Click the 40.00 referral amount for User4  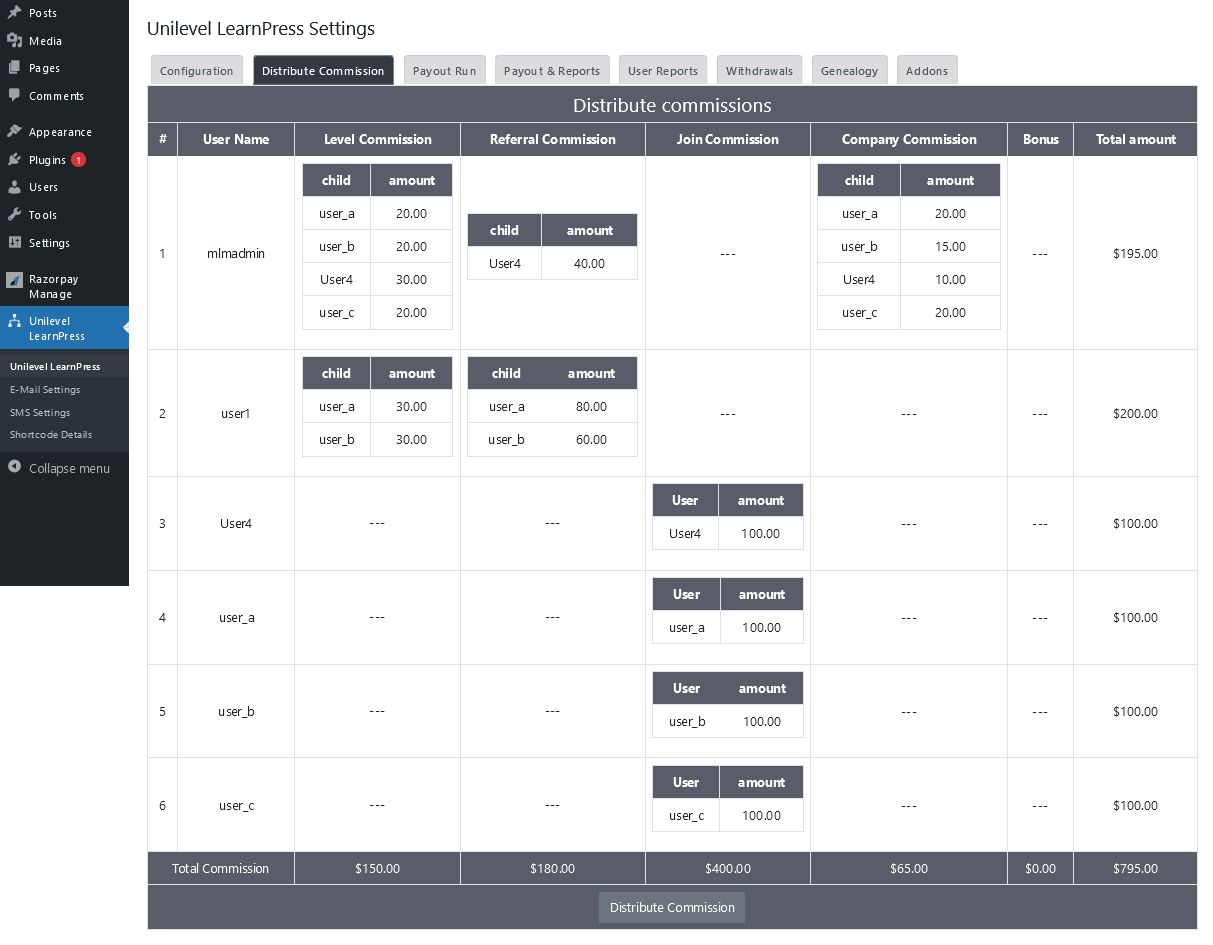point(590,263)
